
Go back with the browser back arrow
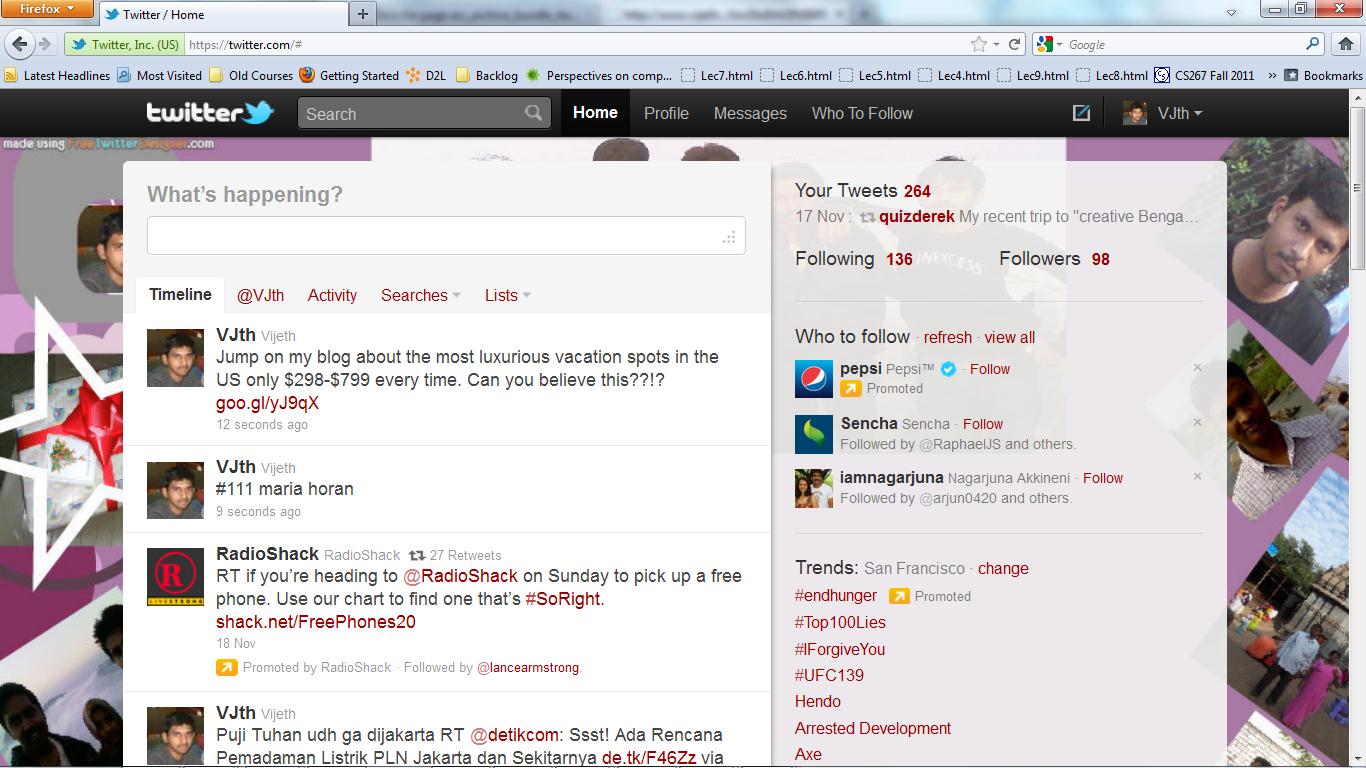click(x=20, y=44)
